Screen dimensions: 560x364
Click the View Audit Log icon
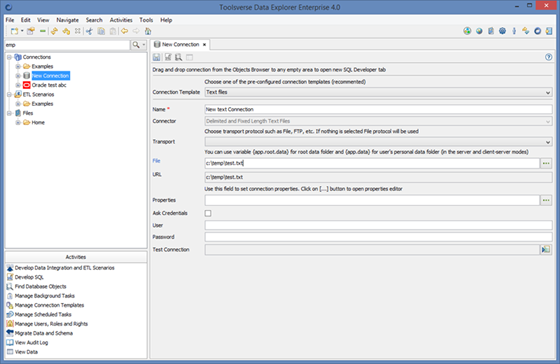(10, 343)
